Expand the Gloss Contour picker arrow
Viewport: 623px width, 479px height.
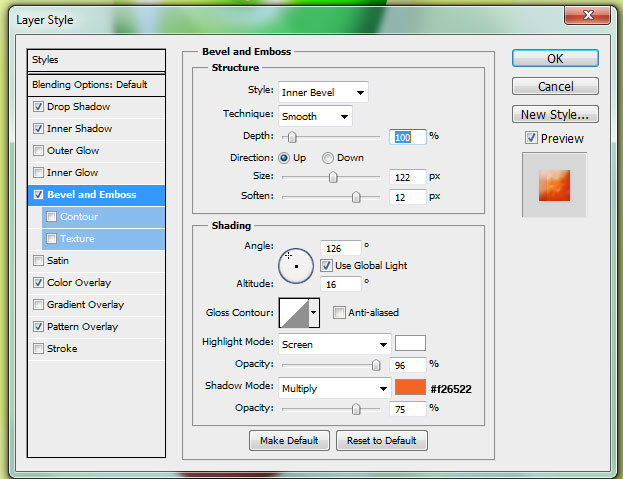click(314, 313)
